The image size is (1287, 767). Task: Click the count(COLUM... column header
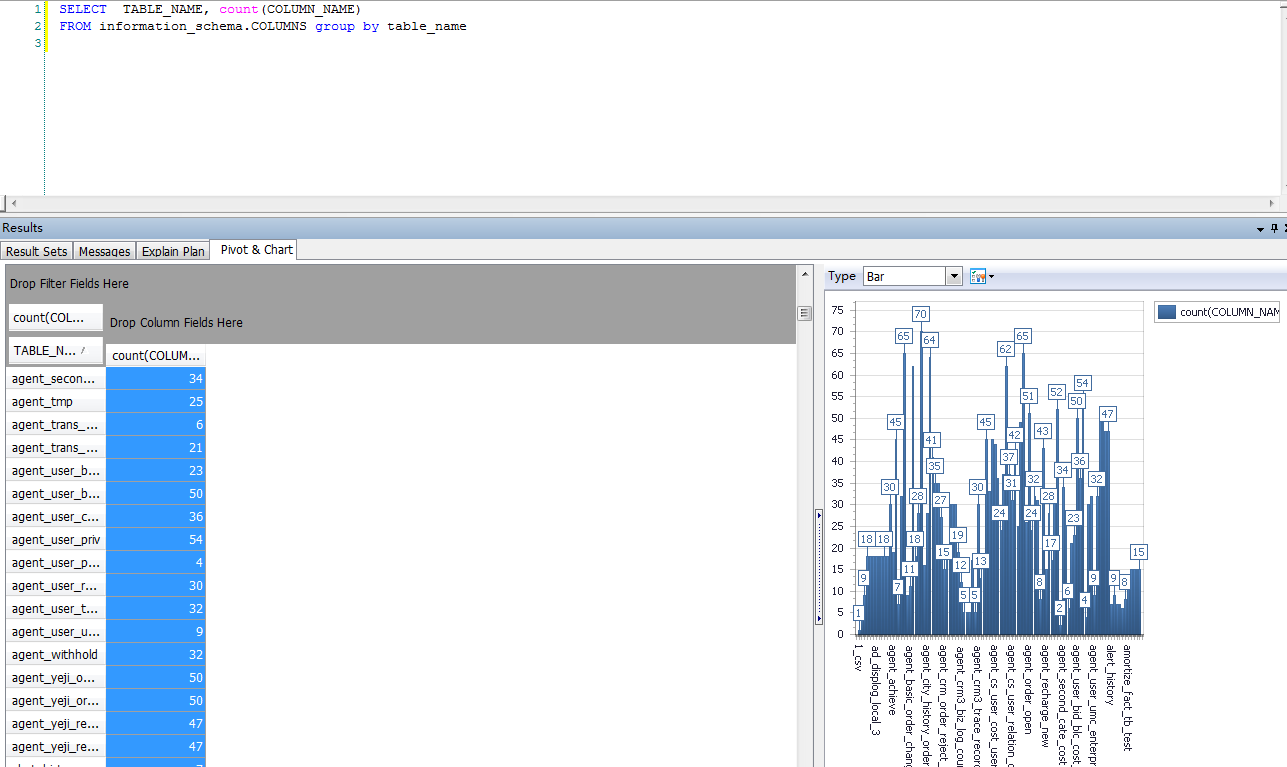pyautogui.click(x=156, y=356)
